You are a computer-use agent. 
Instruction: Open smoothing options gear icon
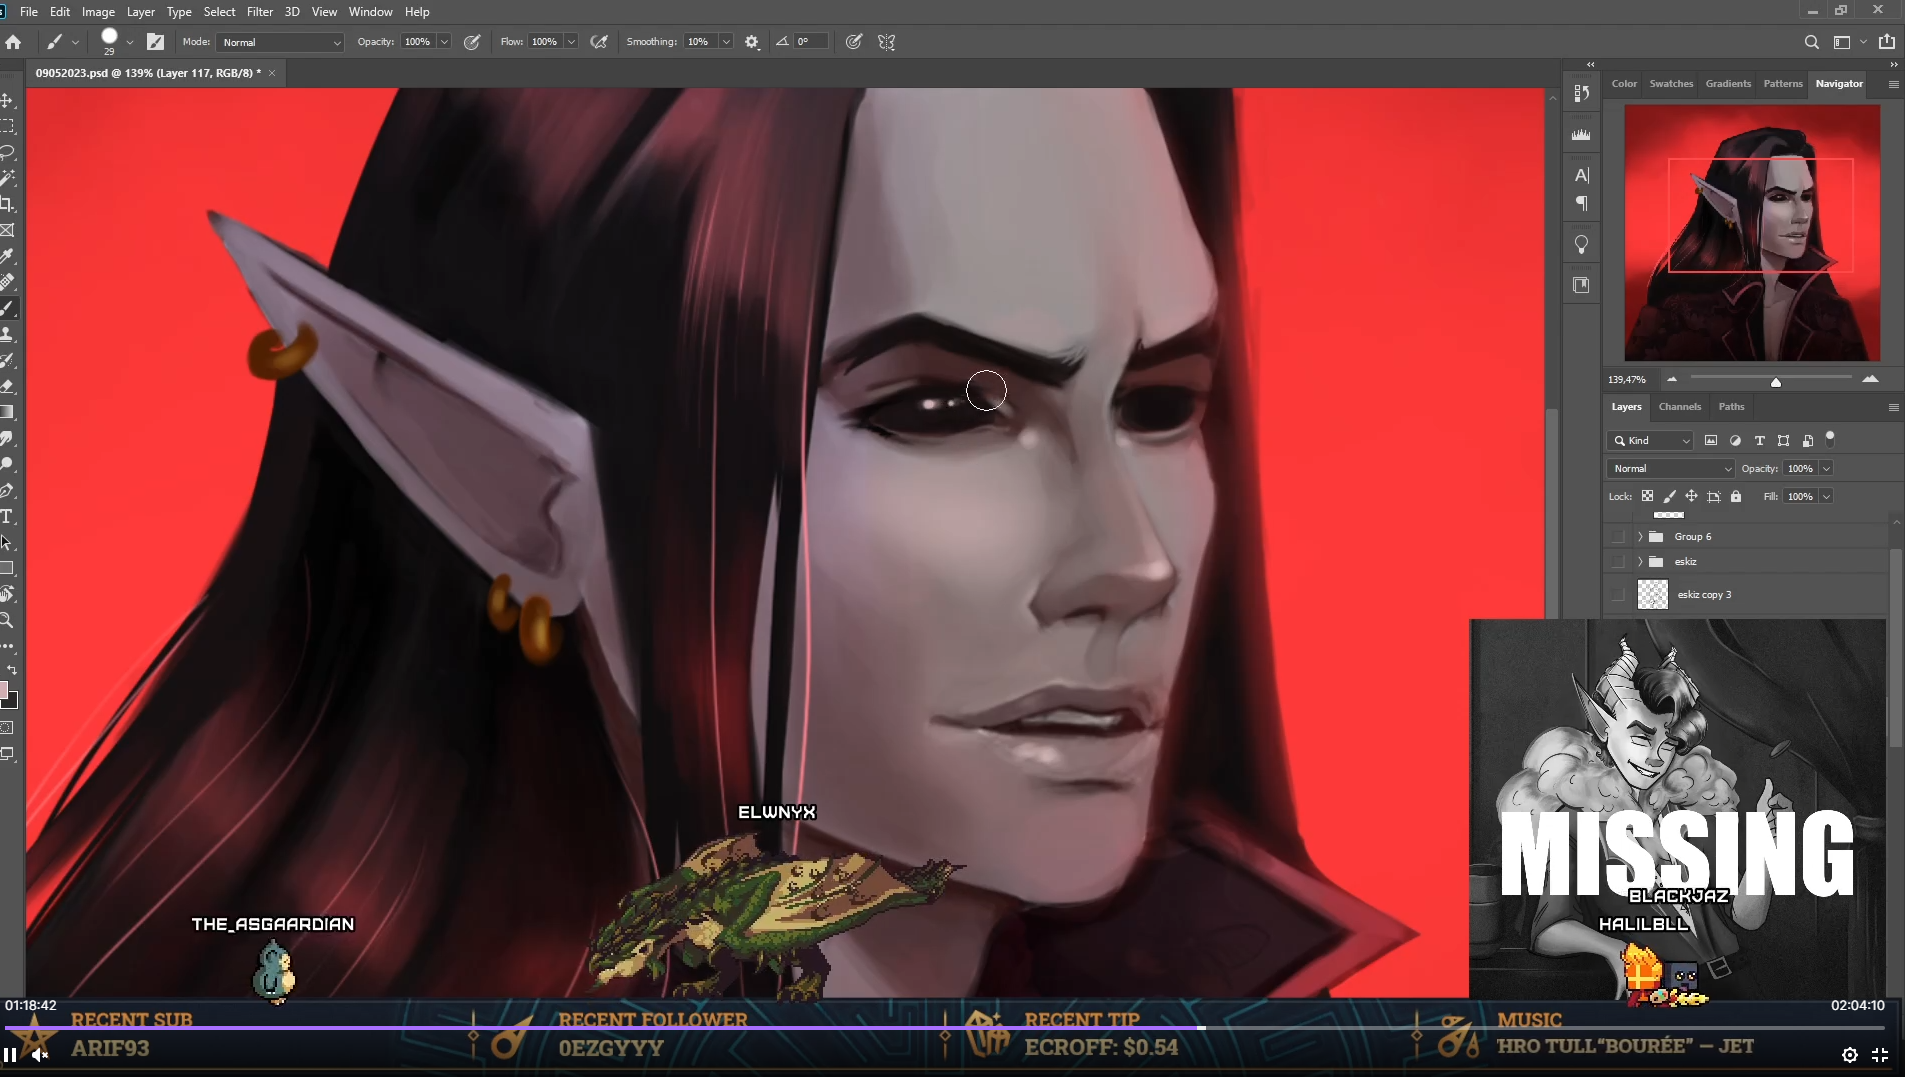752,42
